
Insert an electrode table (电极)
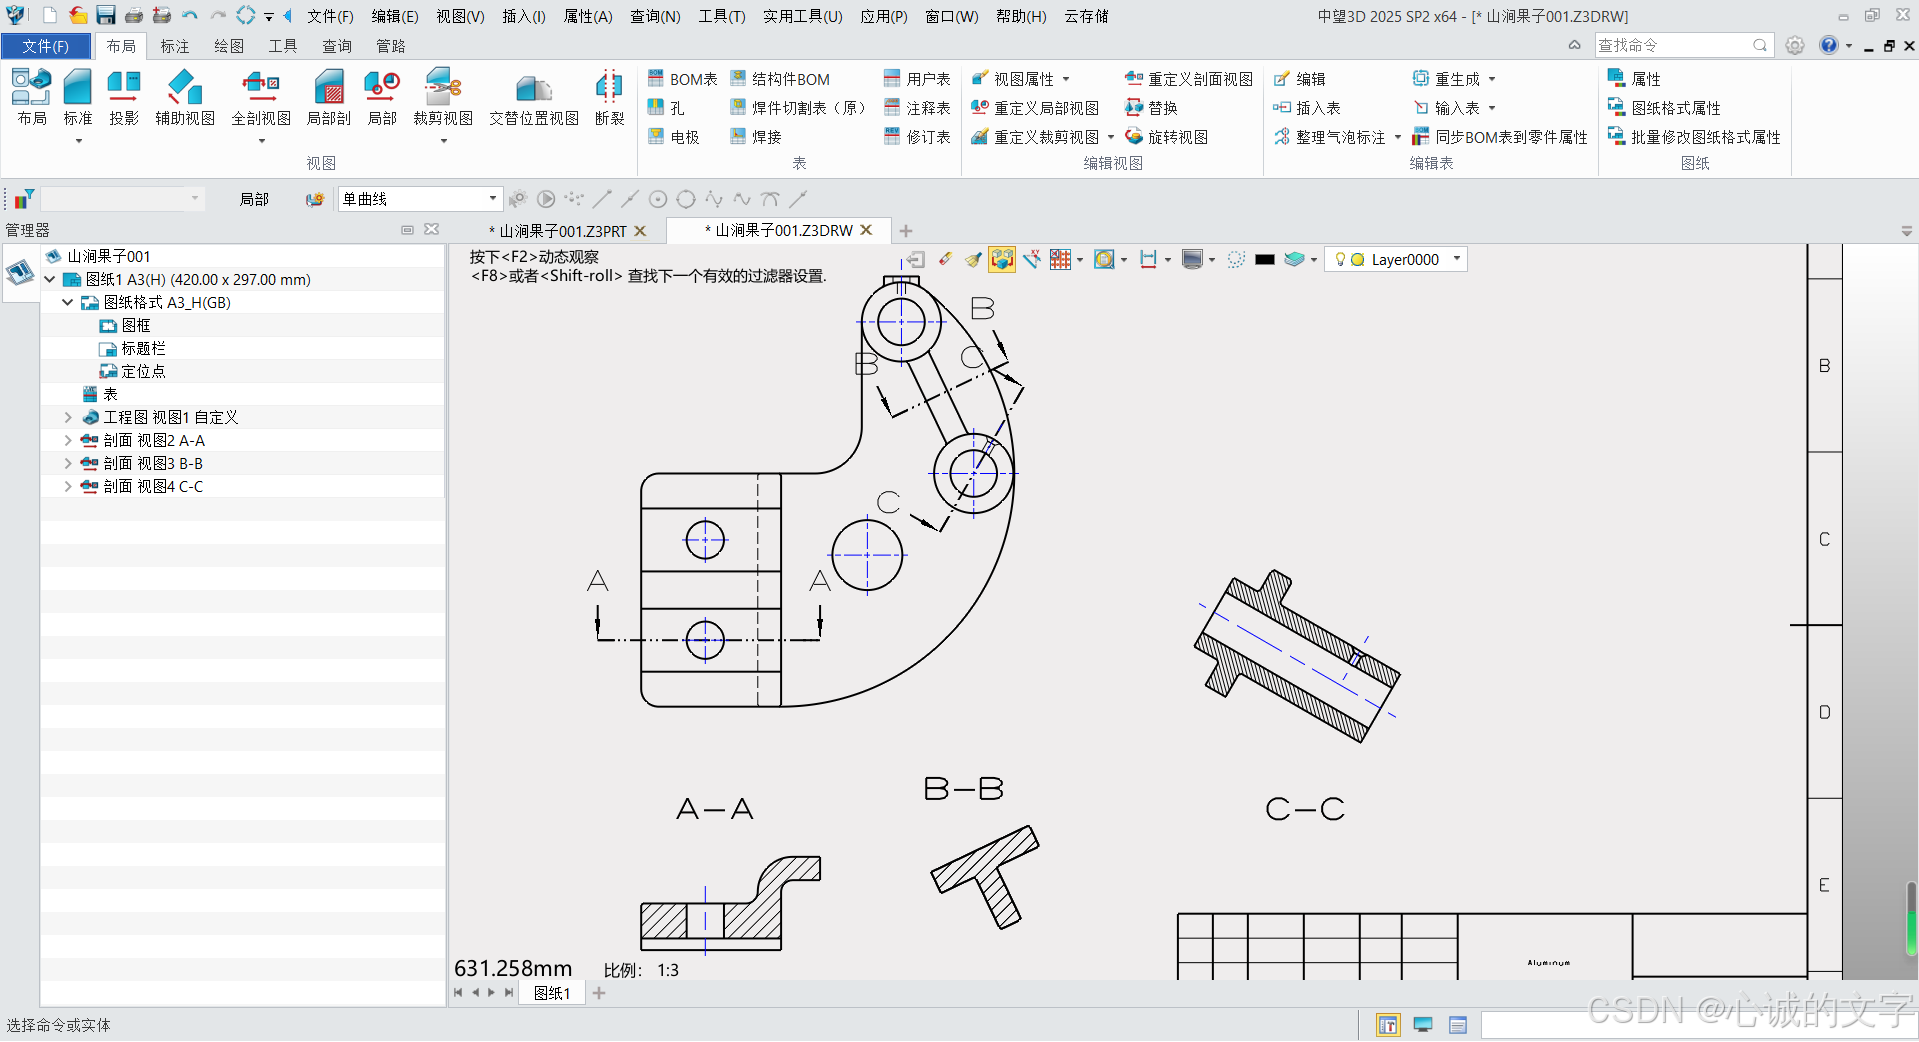click(x=673, y=137)
